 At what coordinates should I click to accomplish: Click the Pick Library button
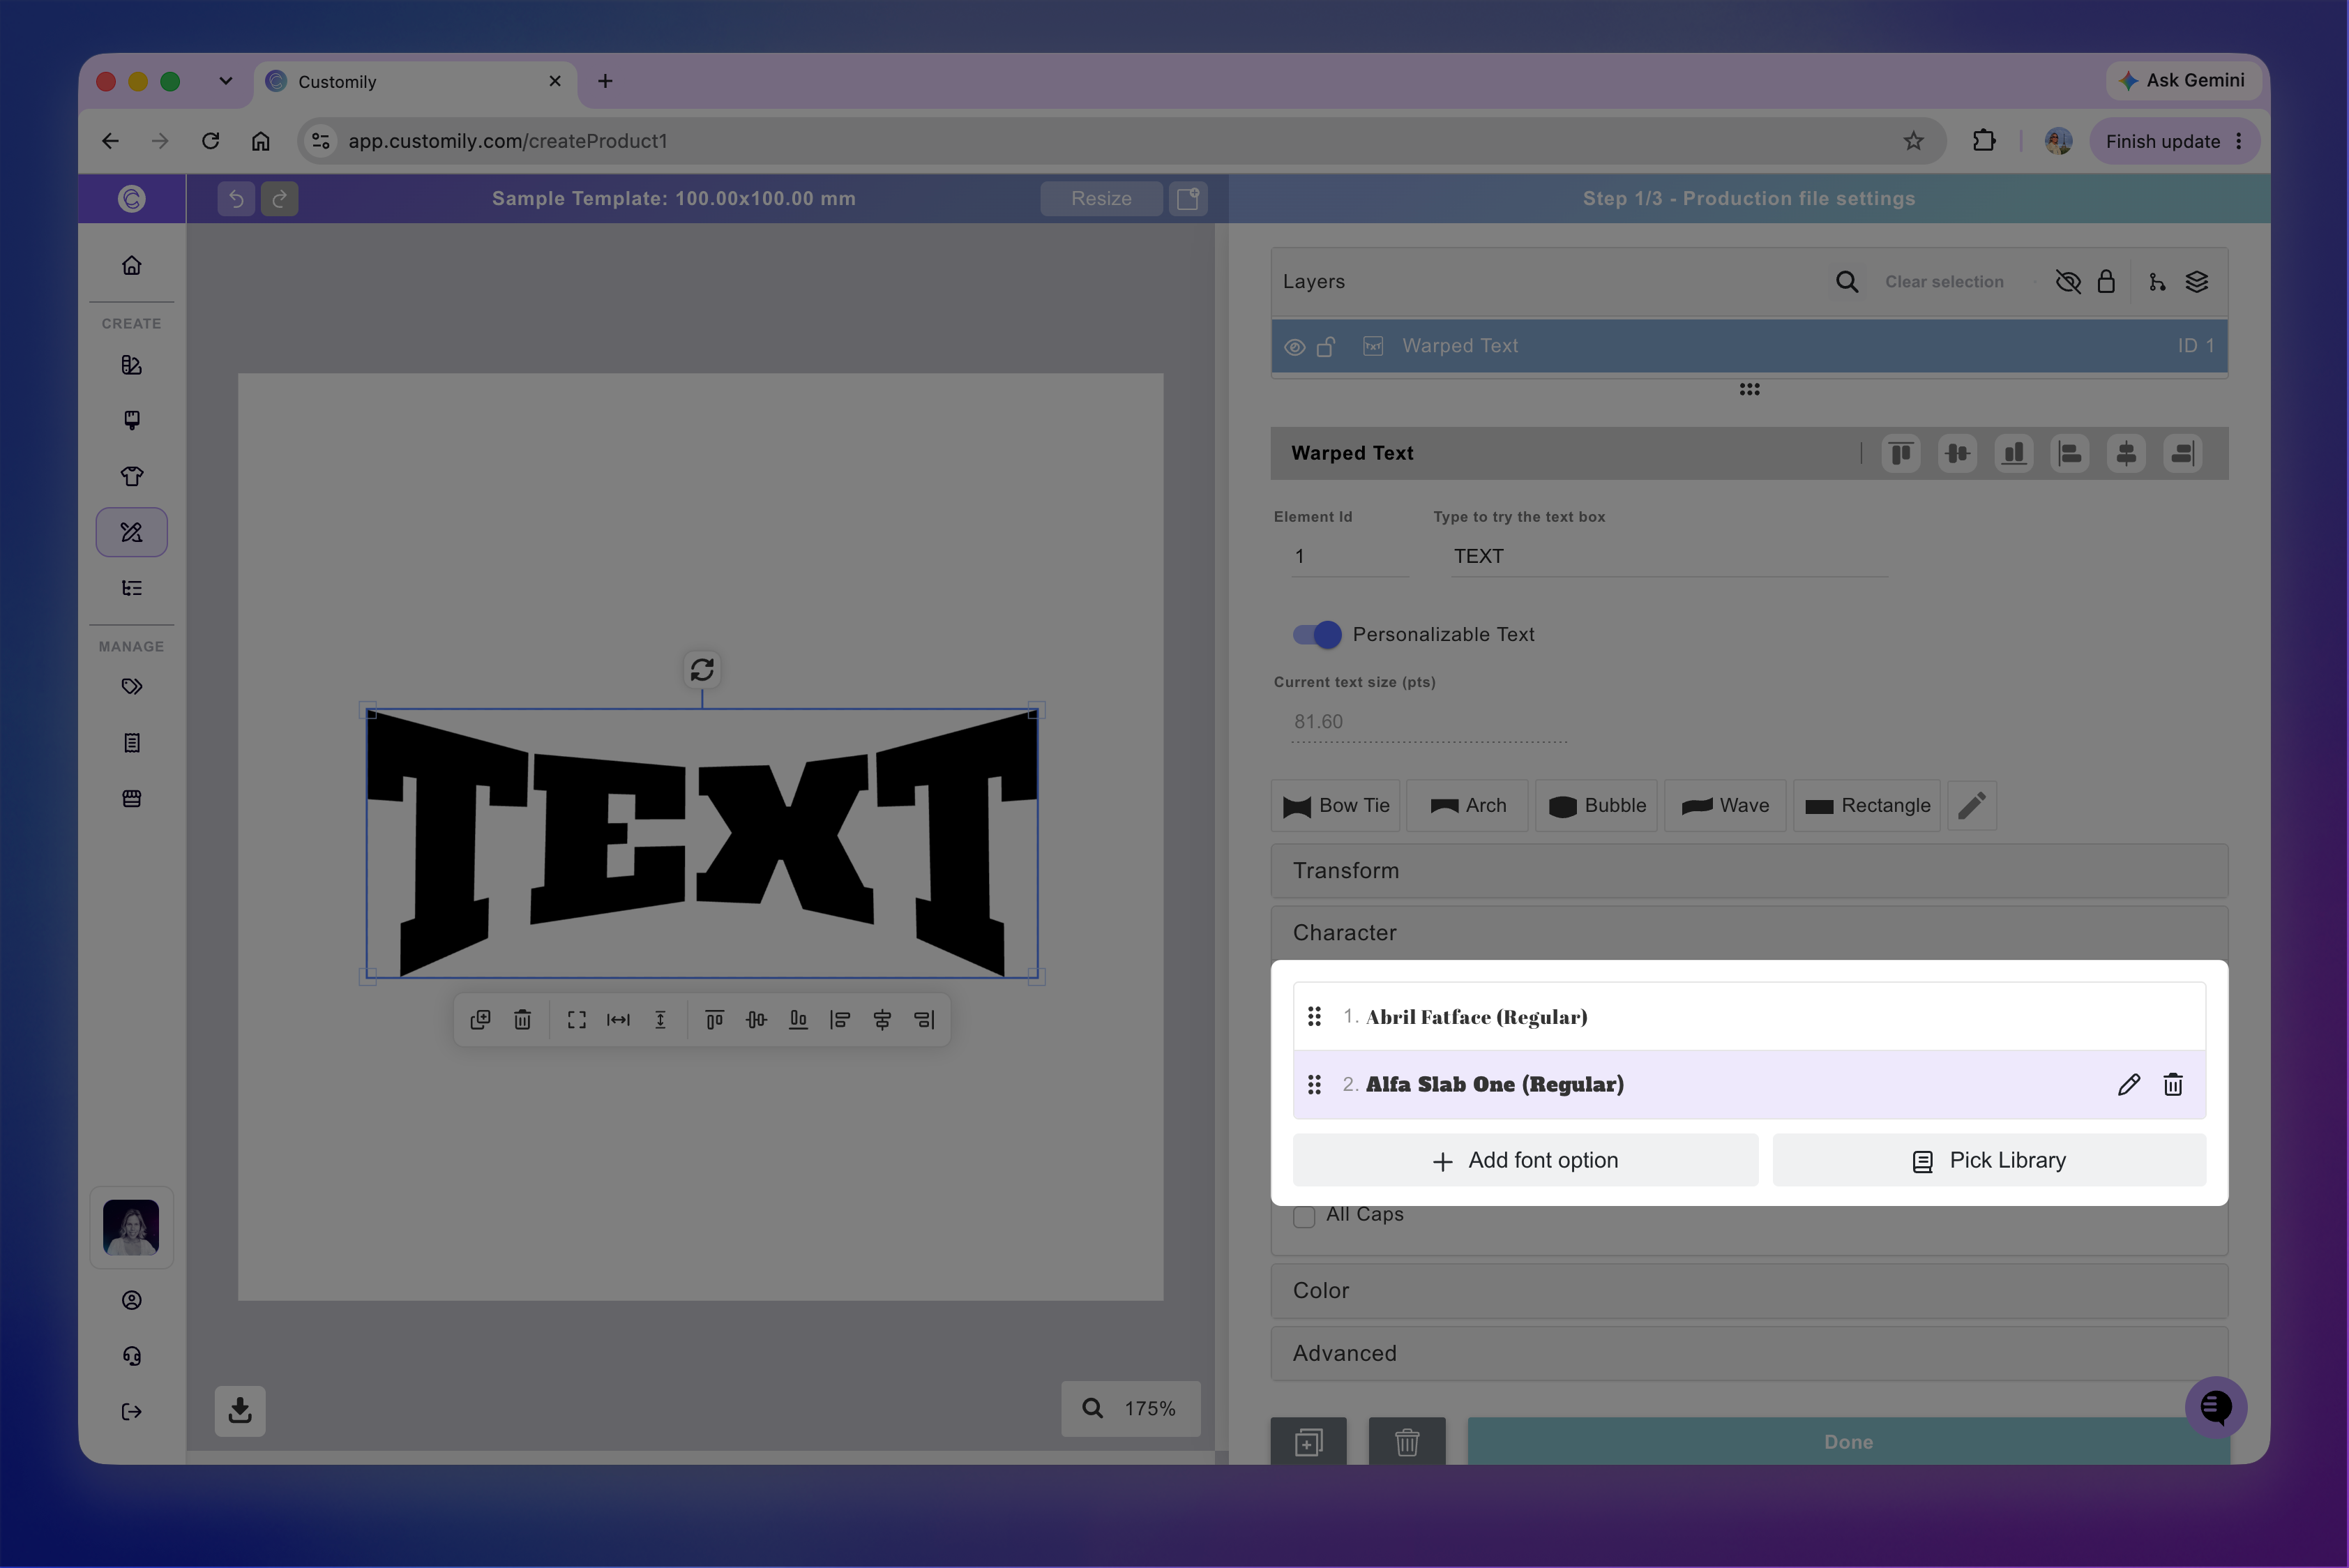click(x=1989, y=1160)
